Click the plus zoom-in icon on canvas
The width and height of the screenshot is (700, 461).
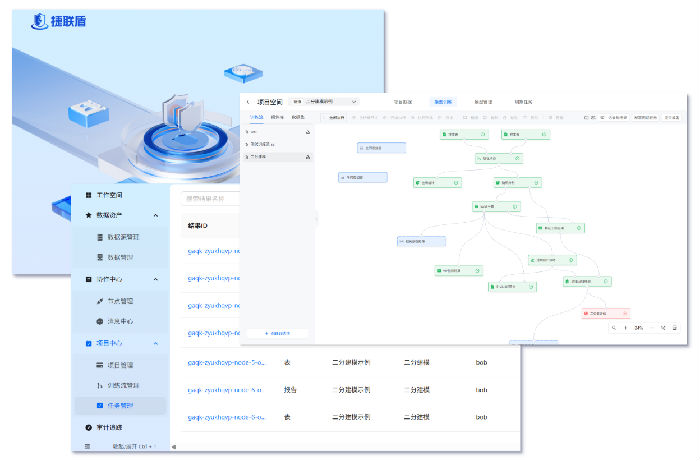(627, 327)
